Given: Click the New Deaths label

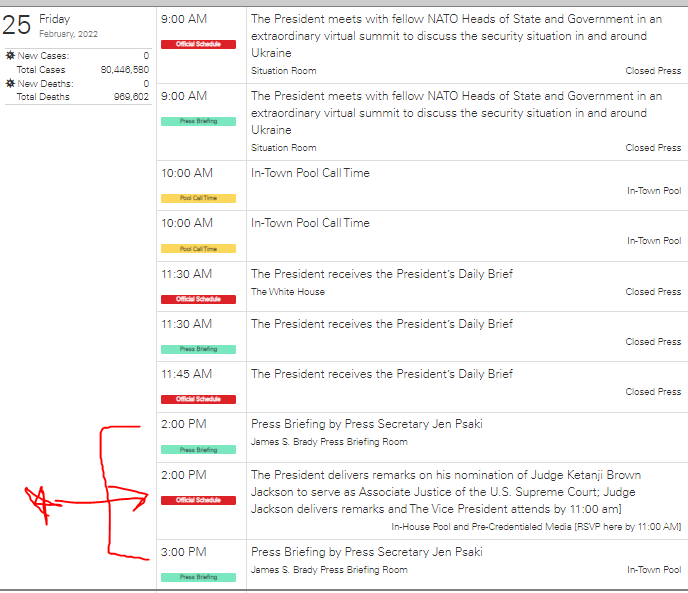Looking at the screenshot, I should coord(45,83).
